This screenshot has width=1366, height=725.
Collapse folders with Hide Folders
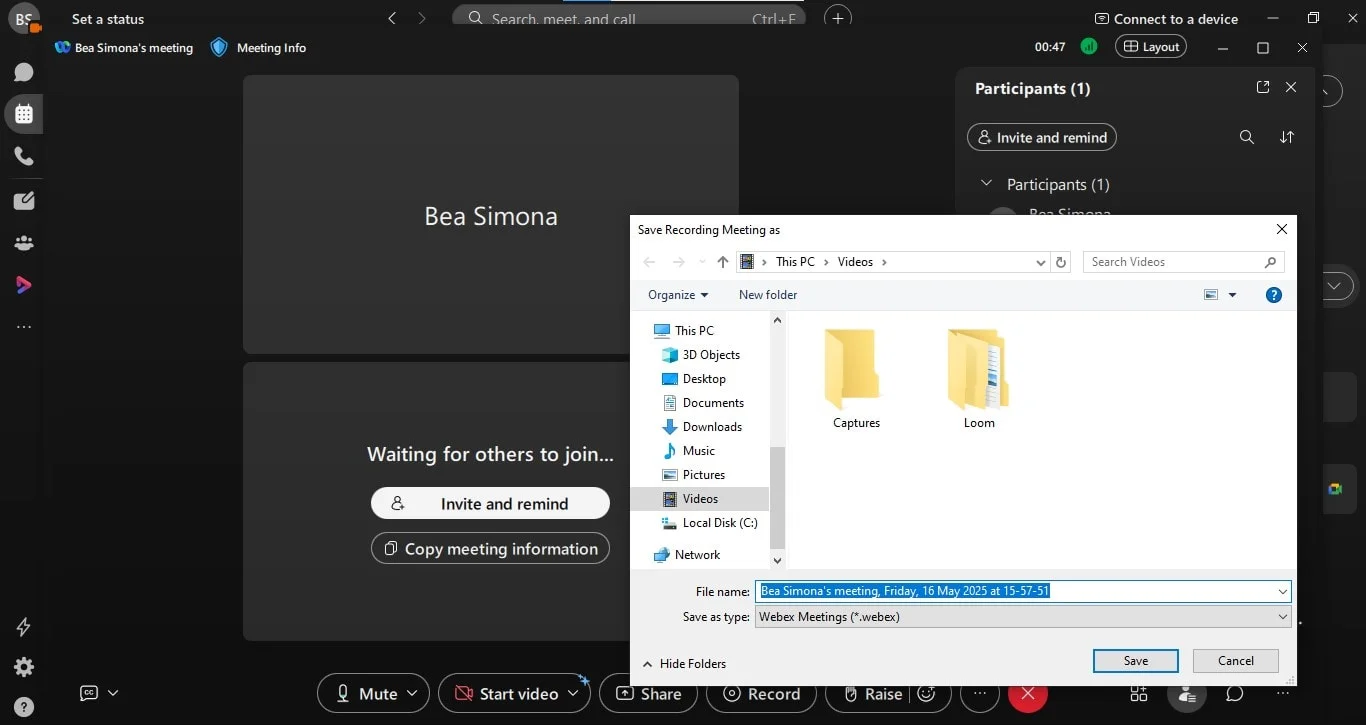pyautogui.click(x=684, y=664)
